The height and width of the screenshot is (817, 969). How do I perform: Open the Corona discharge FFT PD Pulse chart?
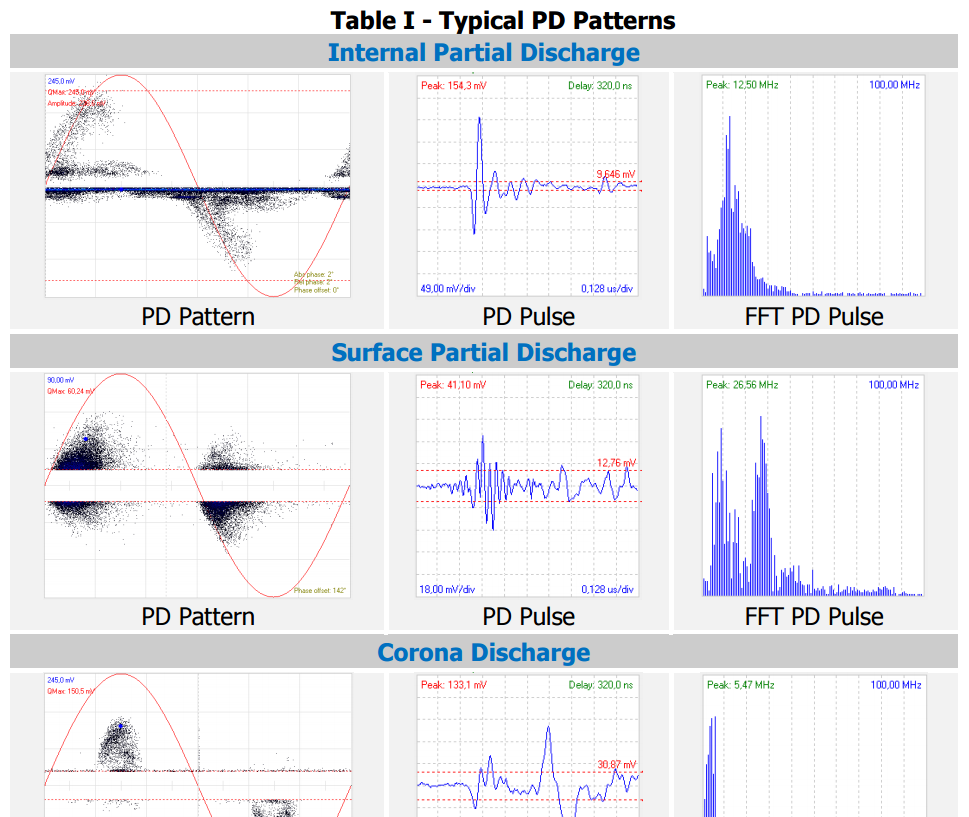815,746
